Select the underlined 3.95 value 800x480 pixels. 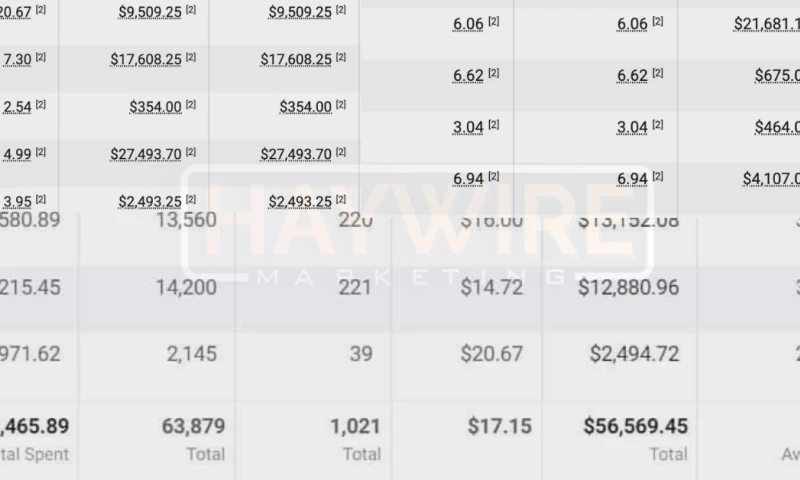tap(17, 201)
